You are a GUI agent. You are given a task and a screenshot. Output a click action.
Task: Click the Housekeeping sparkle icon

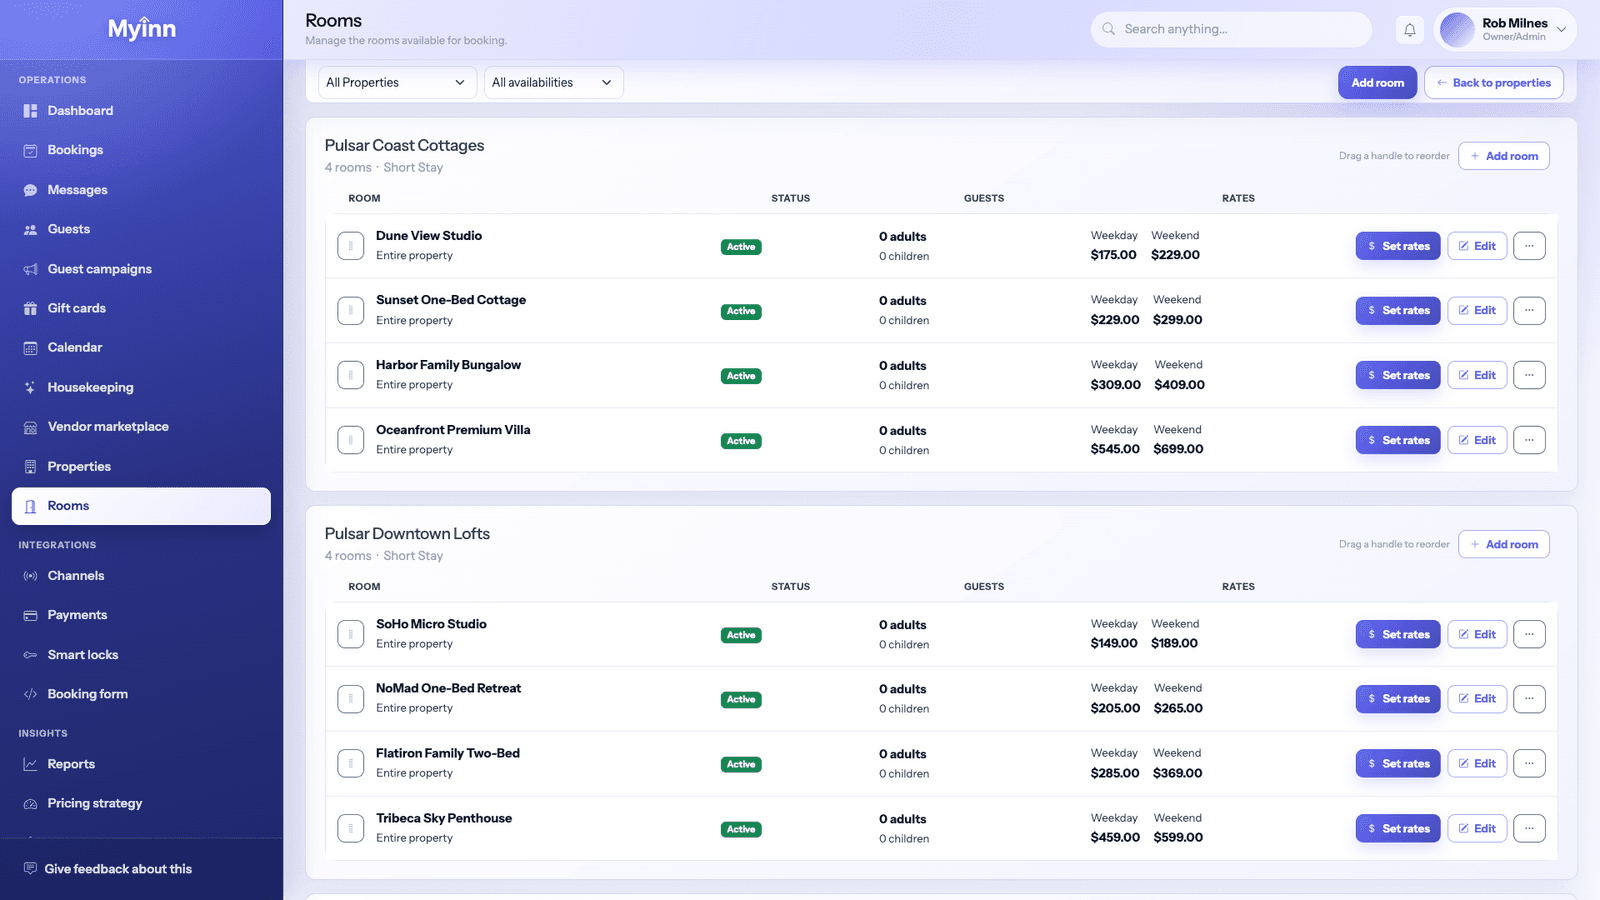[30, 387]
